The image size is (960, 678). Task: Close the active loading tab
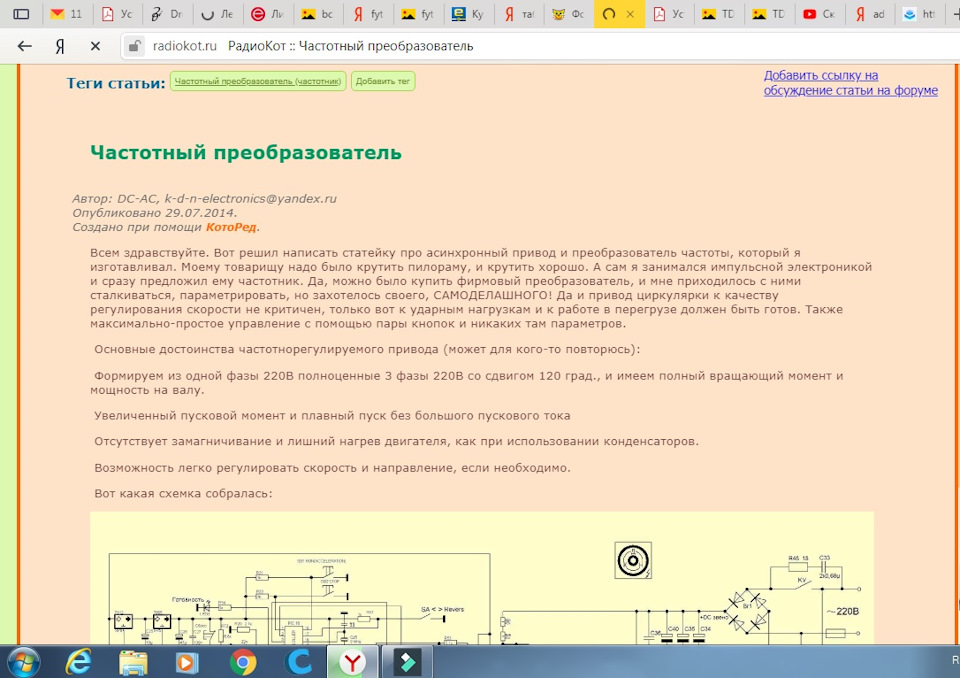(x=630, y=14)
